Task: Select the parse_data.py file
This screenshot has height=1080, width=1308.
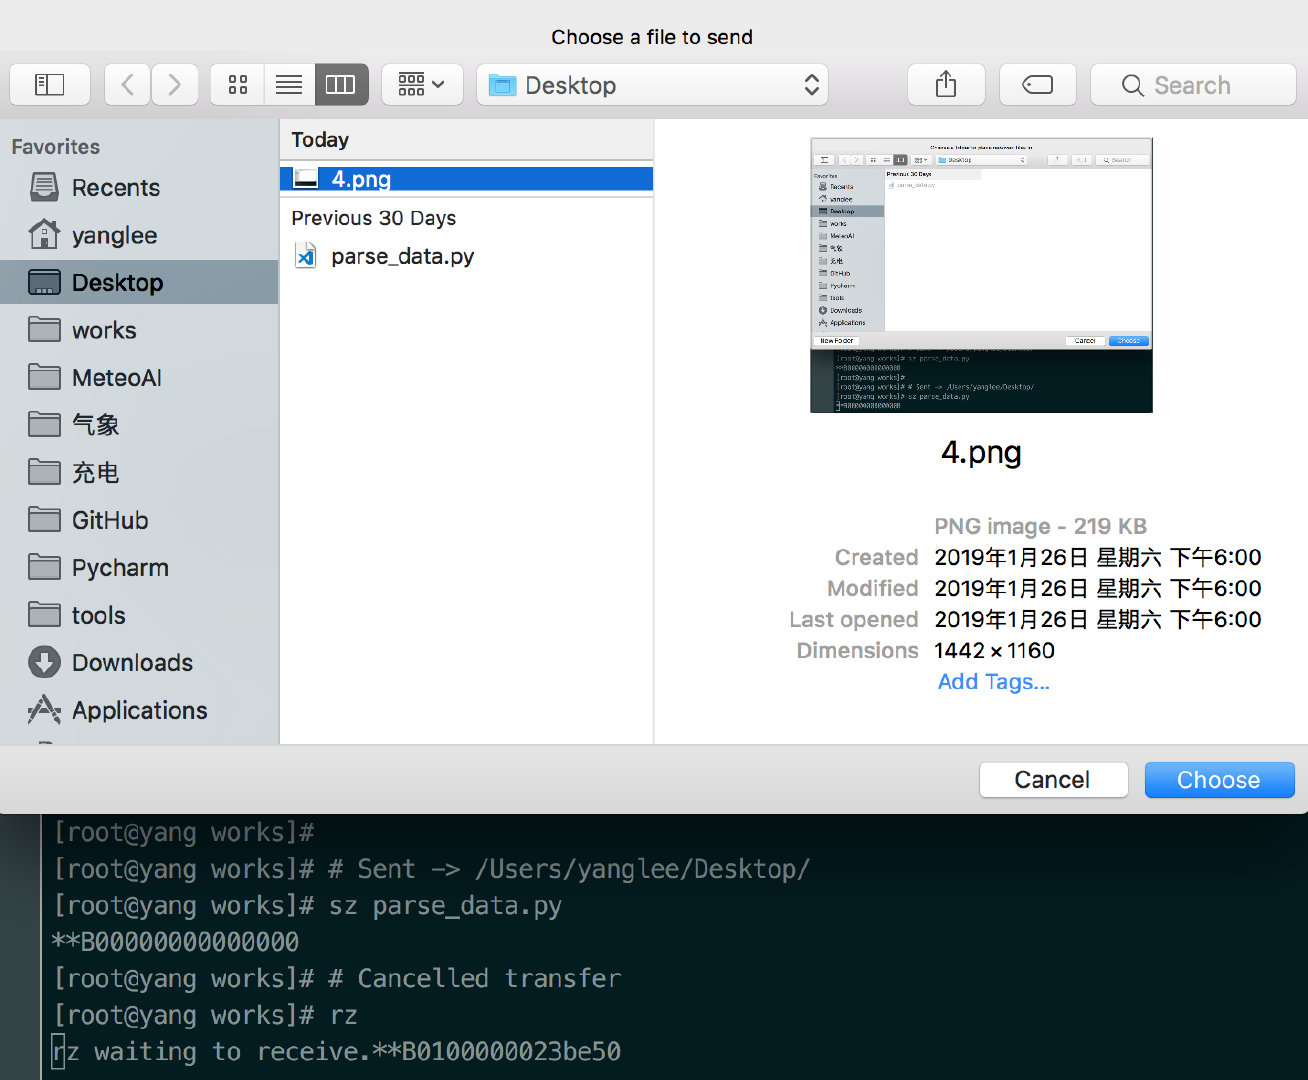Action: 402,257
